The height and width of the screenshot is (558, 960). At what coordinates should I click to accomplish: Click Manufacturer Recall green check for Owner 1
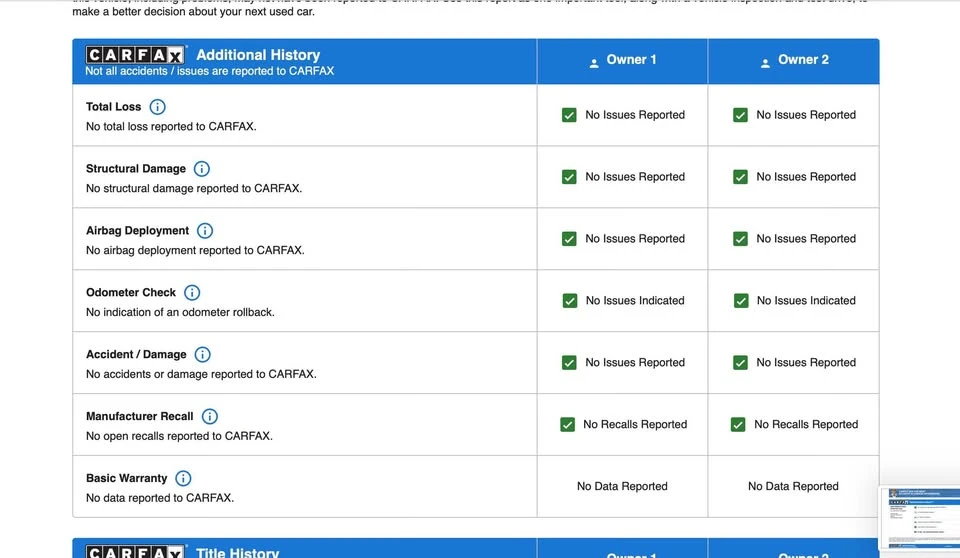click(x=568, y=424)
